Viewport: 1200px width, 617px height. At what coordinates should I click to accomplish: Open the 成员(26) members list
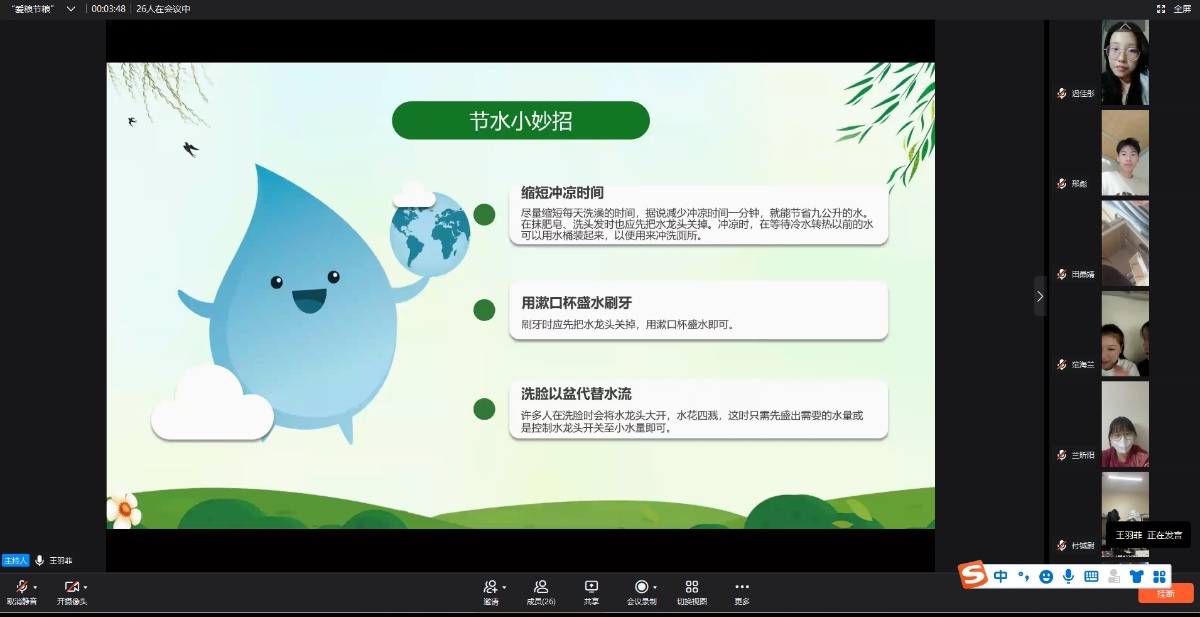pos(541,592)
